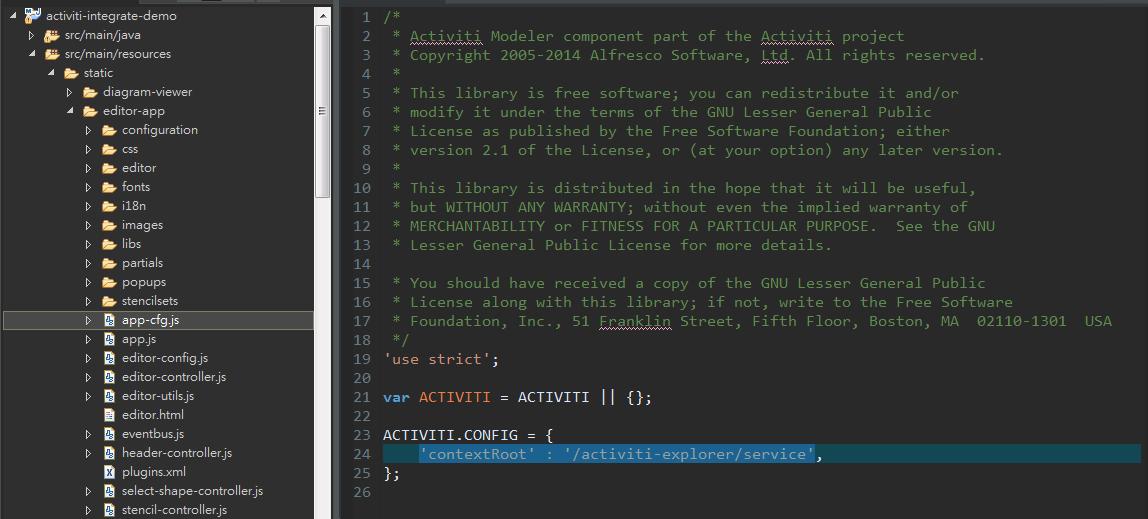Click the app-cfg.js file icon
The width and height of the screenshot is (1148, 519).
click(x=109, y=320)
